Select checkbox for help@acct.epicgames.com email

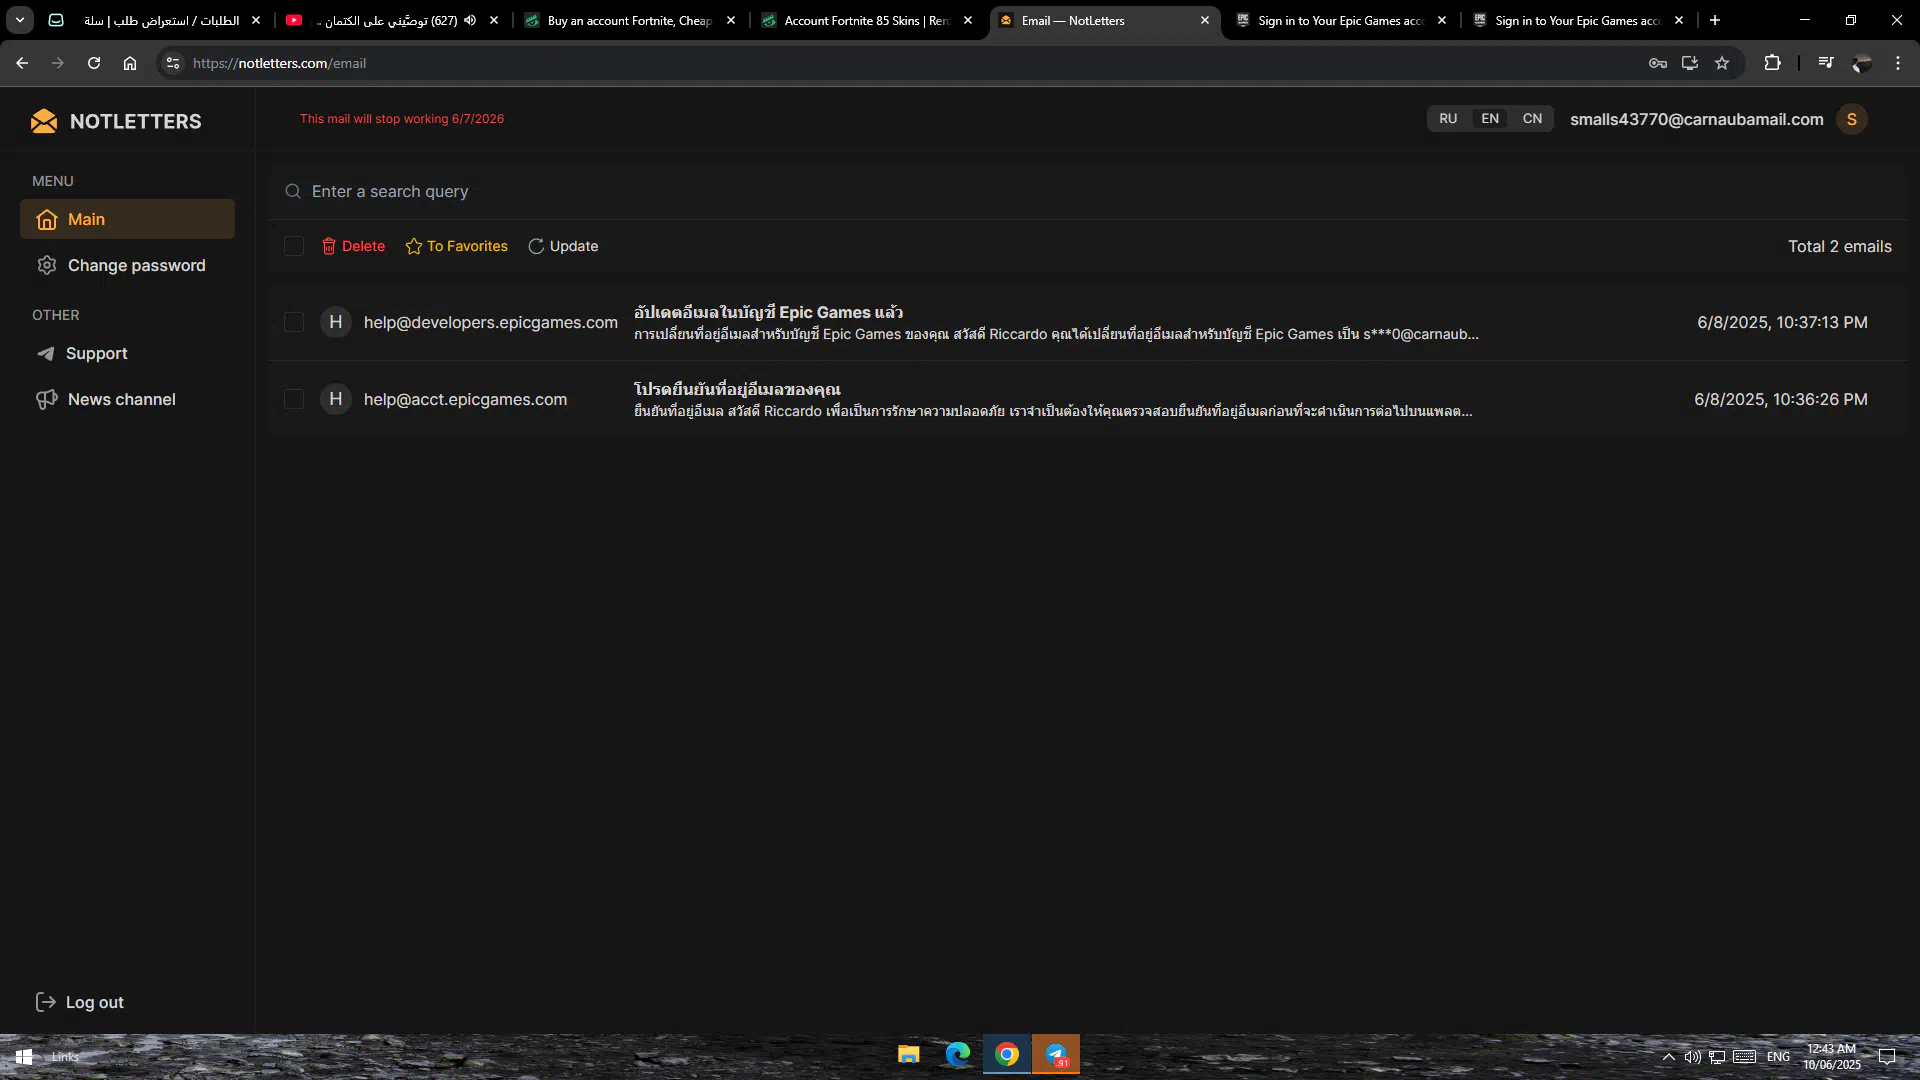tap(294, 399)
